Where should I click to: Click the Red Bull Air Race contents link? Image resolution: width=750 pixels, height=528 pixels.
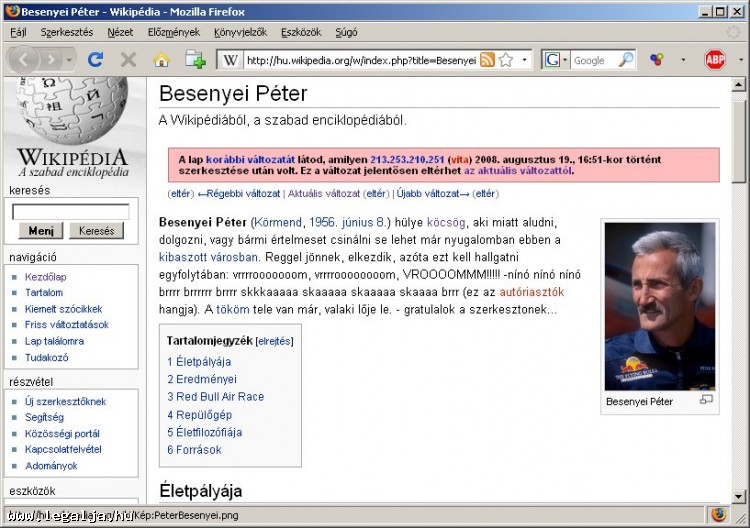220,397
